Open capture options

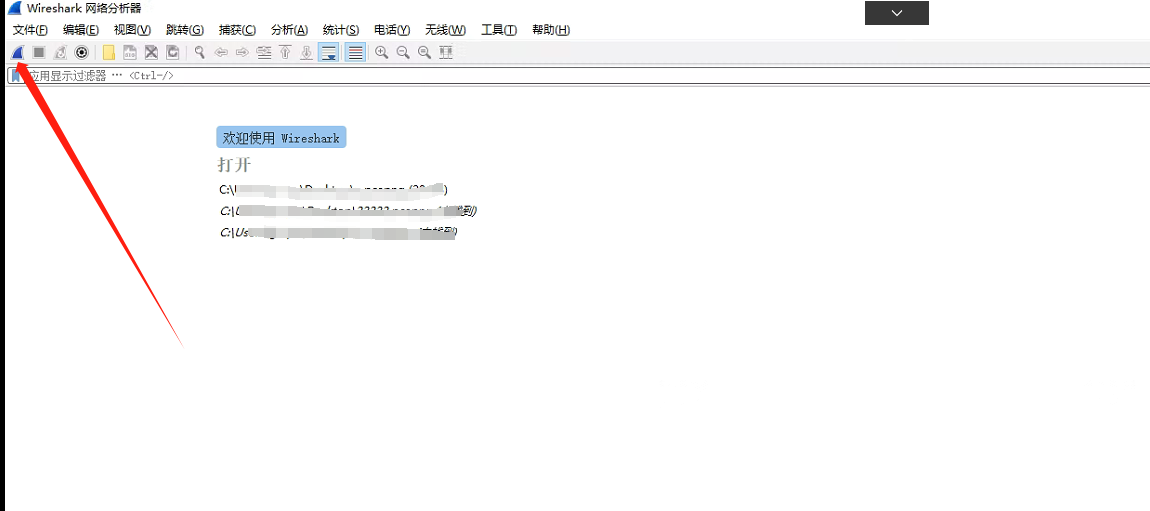click(x=81, y=52)
